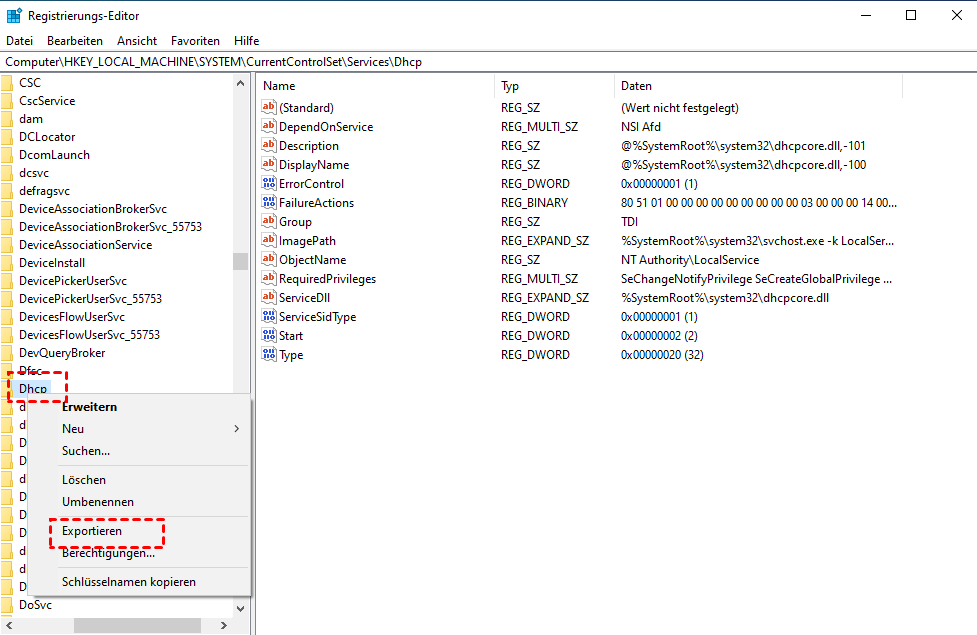Click the string icon beside ImagePath
This screenshot has height=635, width=977.
(x=268, y=241)
